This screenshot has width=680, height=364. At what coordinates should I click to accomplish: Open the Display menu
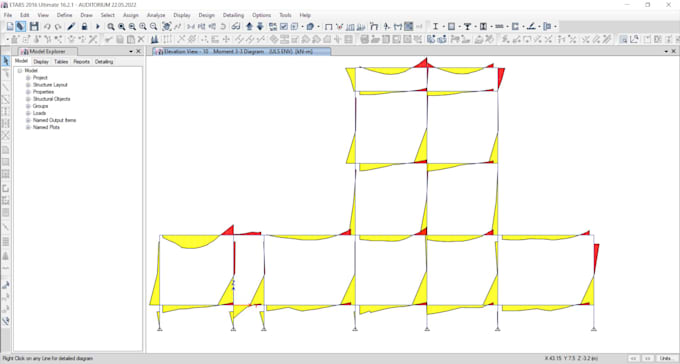[x=182, y=15]
